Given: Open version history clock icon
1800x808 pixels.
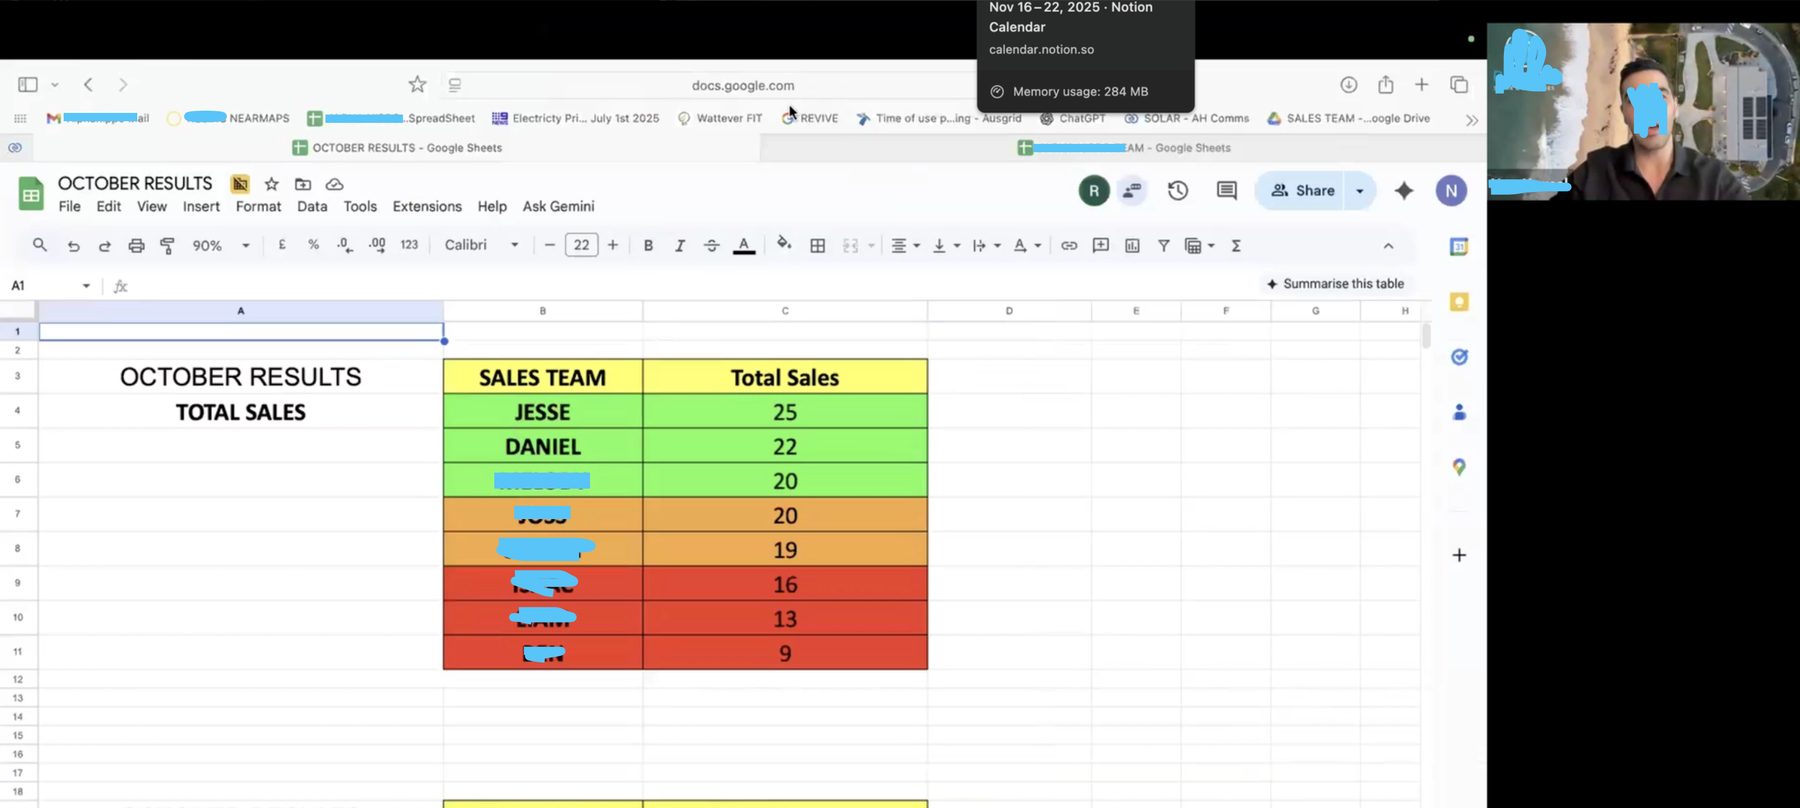Looking at the screenshot, I should [x=1178, y=191].
